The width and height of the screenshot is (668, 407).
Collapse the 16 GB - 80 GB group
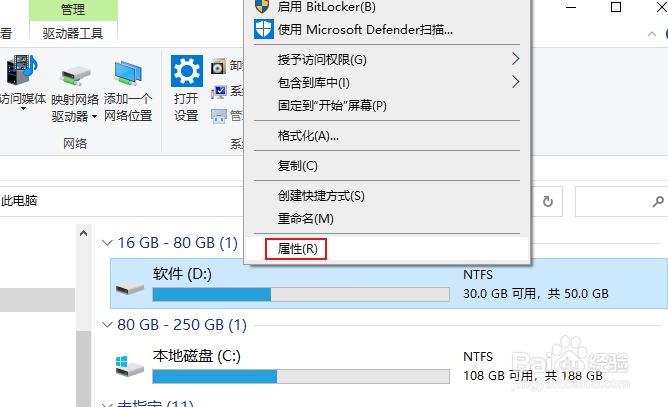tap(107, 243)
